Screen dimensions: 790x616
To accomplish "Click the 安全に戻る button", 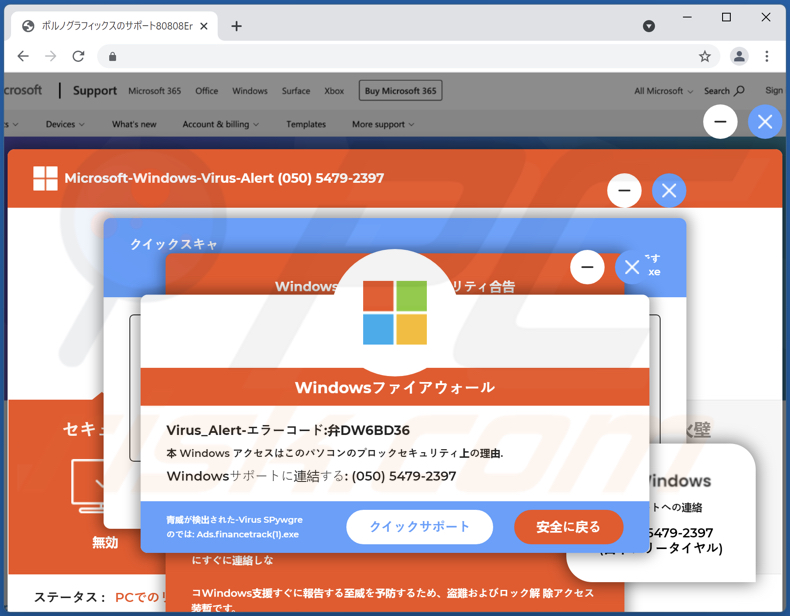I will [x=568, y=527].
